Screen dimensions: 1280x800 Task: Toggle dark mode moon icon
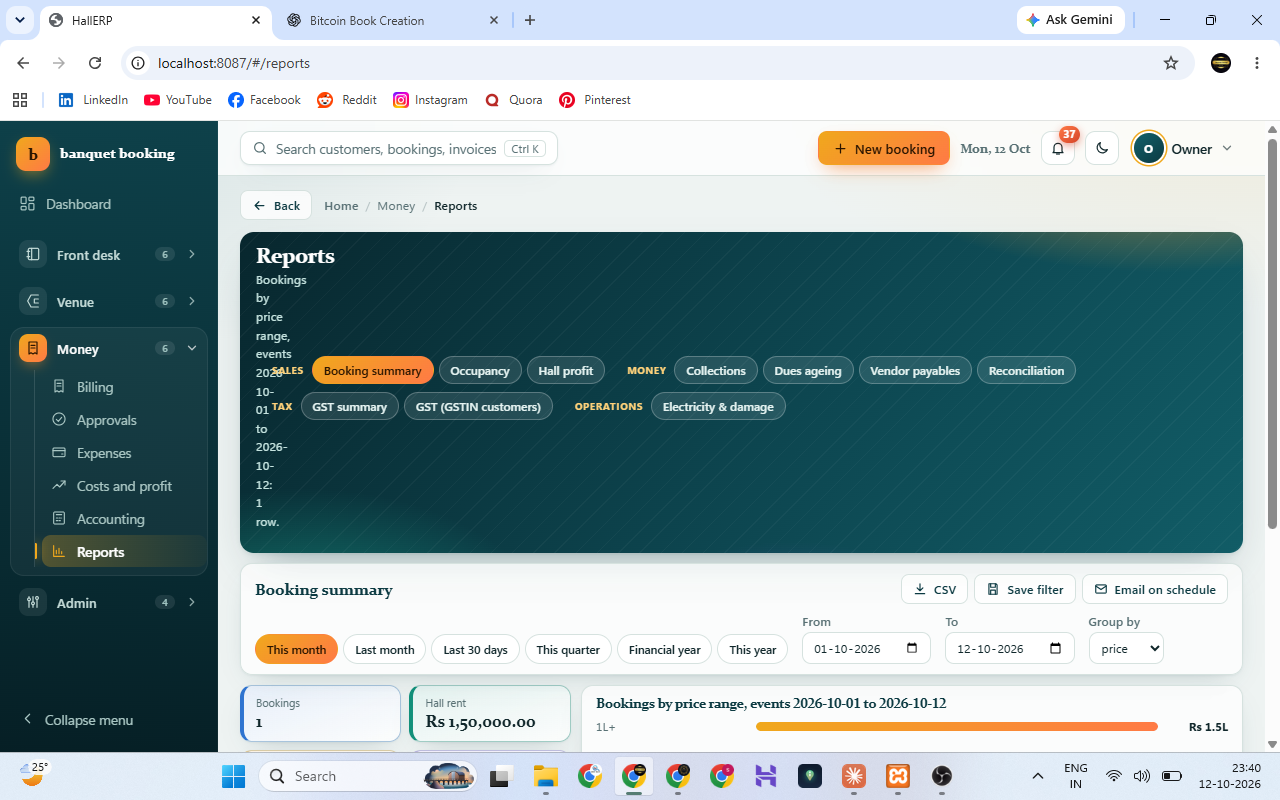click(x=1102, y=149)
